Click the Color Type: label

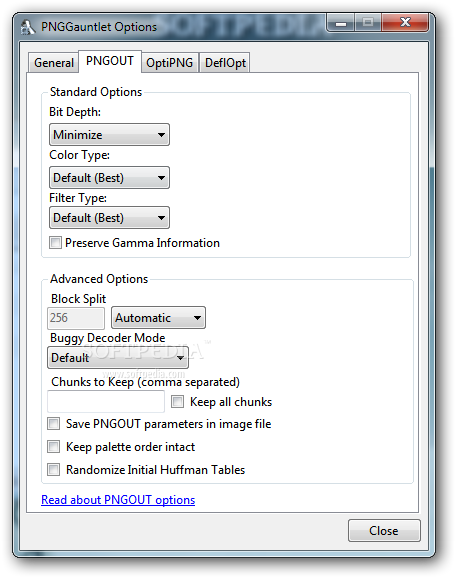(x=79, y=155)
